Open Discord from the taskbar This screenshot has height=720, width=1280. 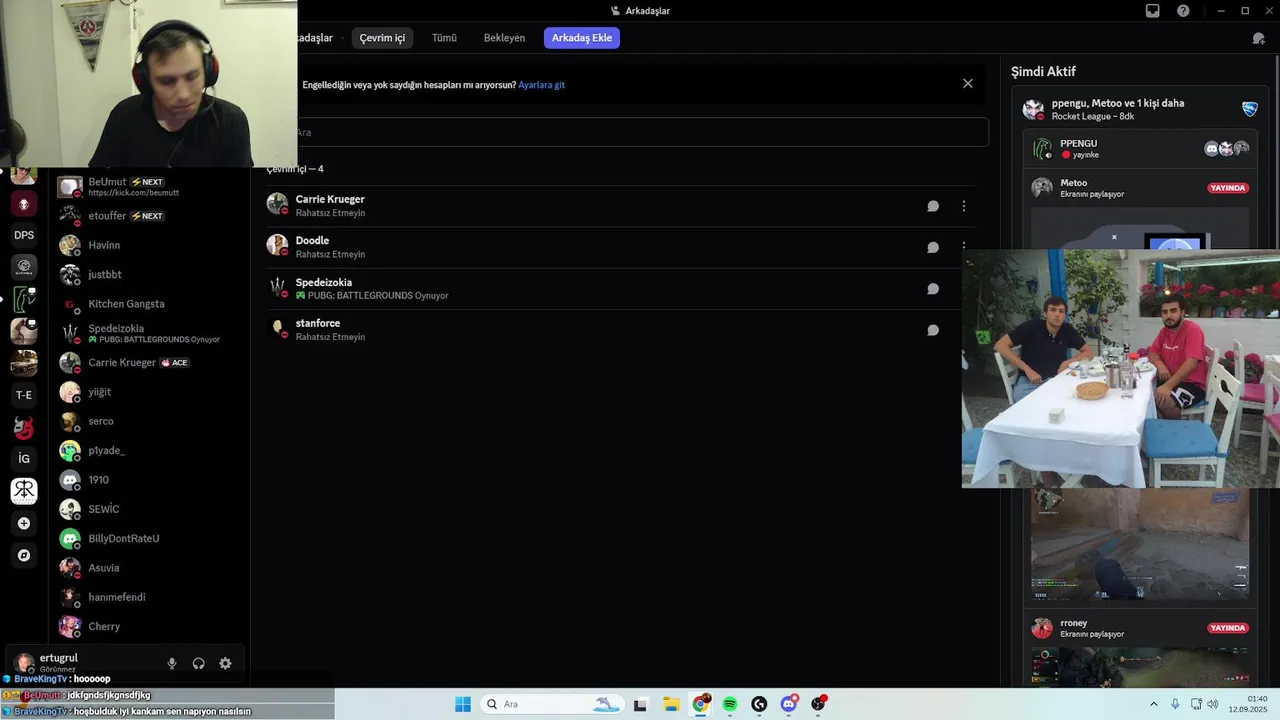[789, 704]
